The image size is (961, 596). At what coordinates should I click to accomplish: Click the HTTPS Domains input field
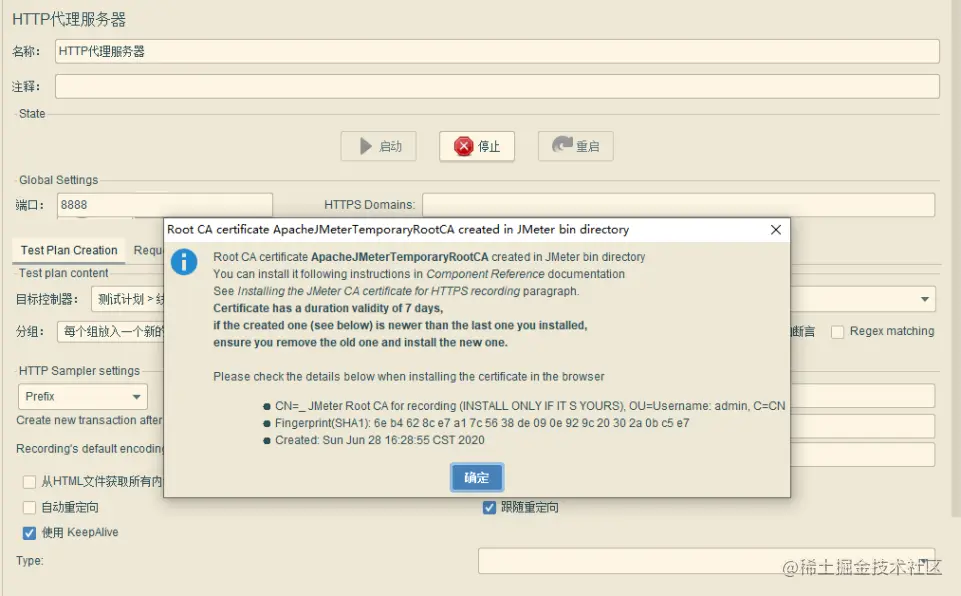(678, 205)
